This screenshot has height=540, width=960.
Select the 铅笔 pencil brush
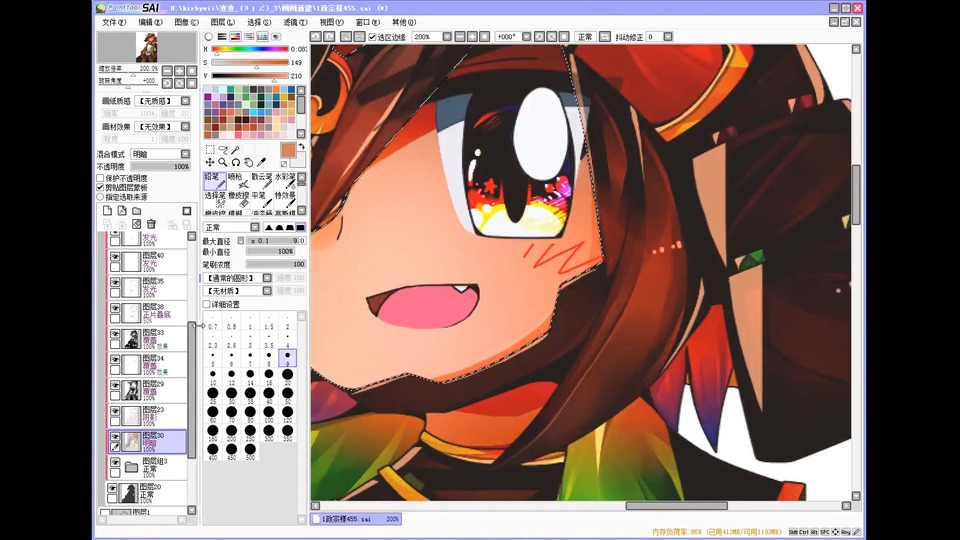[x=215, y=180]
